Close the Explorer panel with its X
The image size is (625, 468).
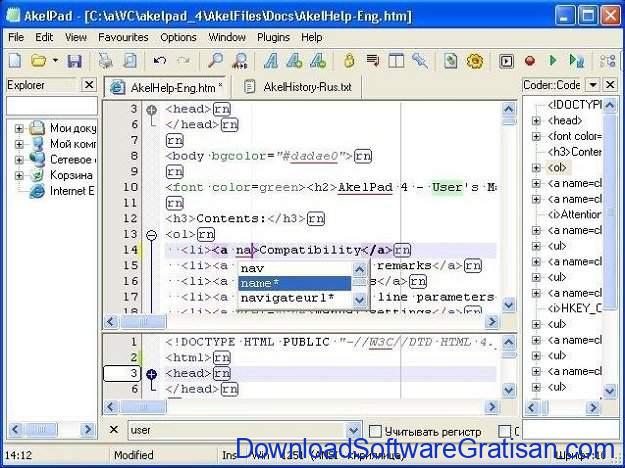pos(89,85)
